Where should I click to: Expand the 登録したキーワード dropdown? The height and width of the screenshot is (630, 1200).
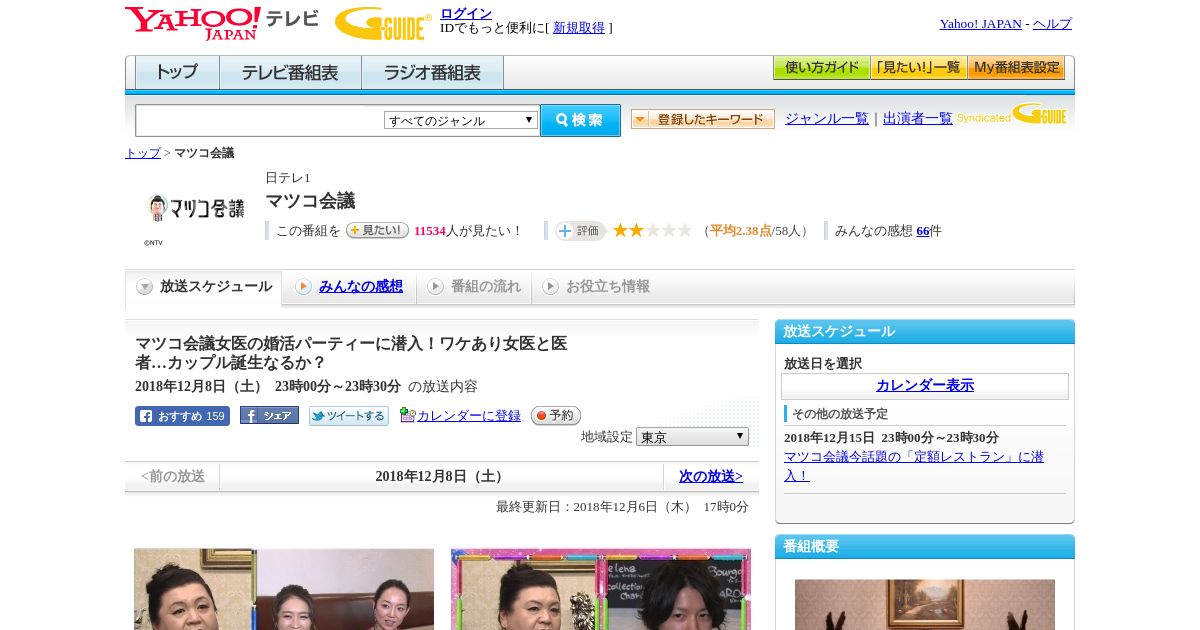click(x=703, y=119)
